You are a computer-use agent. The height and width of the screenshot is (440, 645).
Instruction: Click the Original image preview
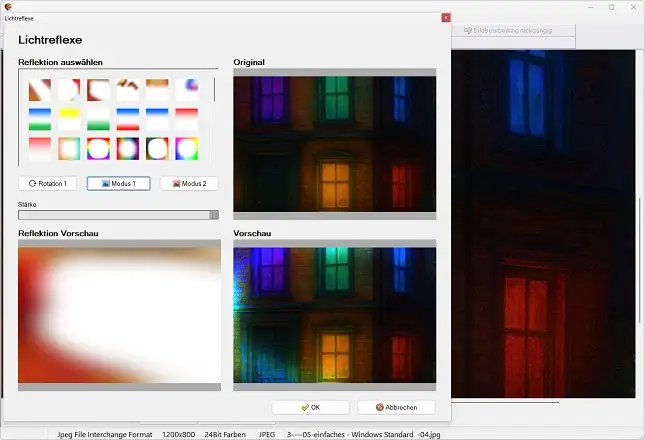334,144
